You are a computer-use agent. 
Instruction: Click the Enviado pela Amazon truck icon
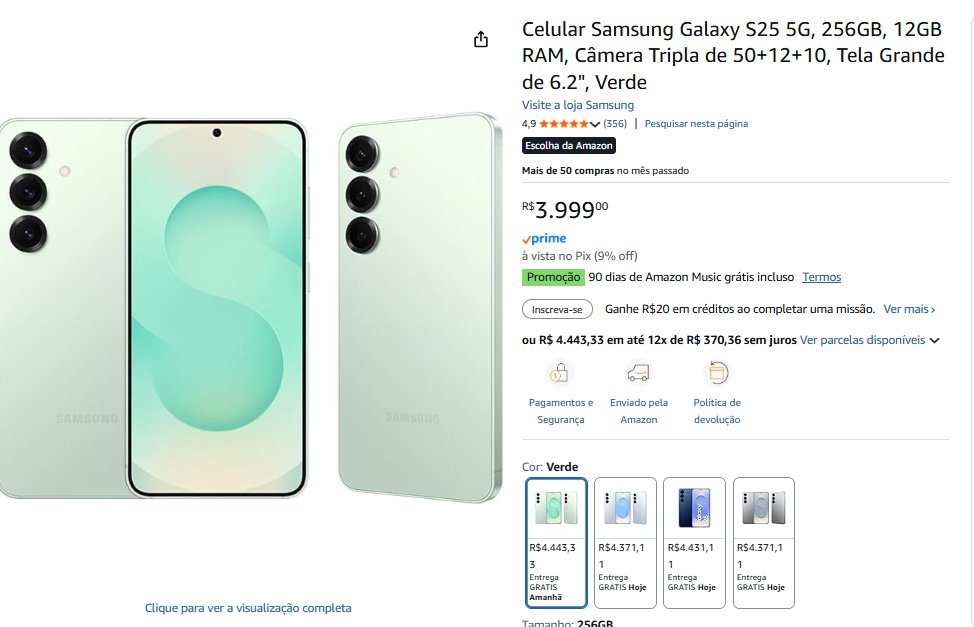(638, 374)
